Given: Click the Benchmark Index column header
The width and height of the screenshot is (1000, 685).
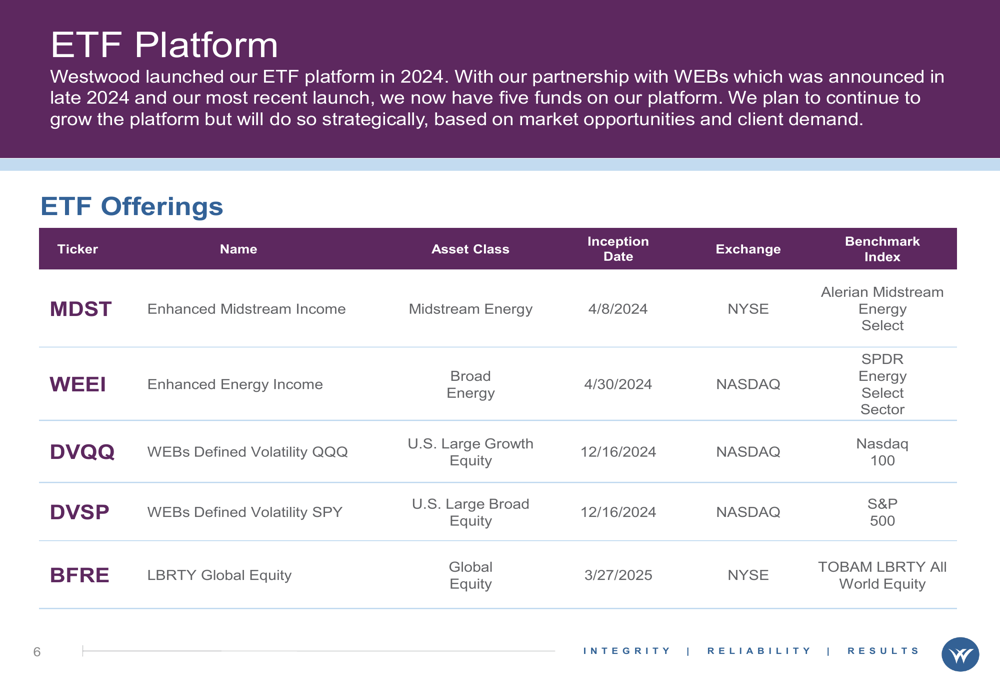Looking at the screenshot, I should click(x=882, y=249).
